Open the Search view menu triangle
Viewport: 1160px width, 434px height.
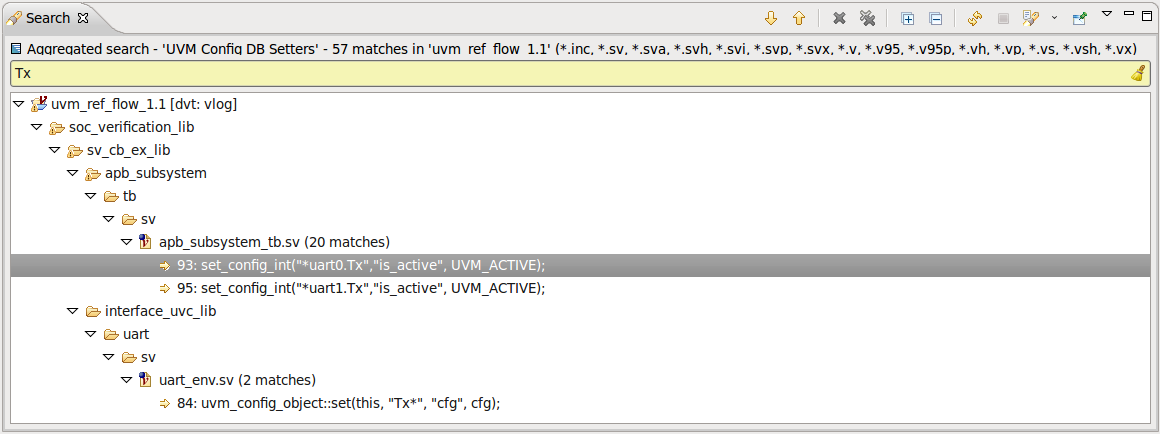tap(1107, 14)
